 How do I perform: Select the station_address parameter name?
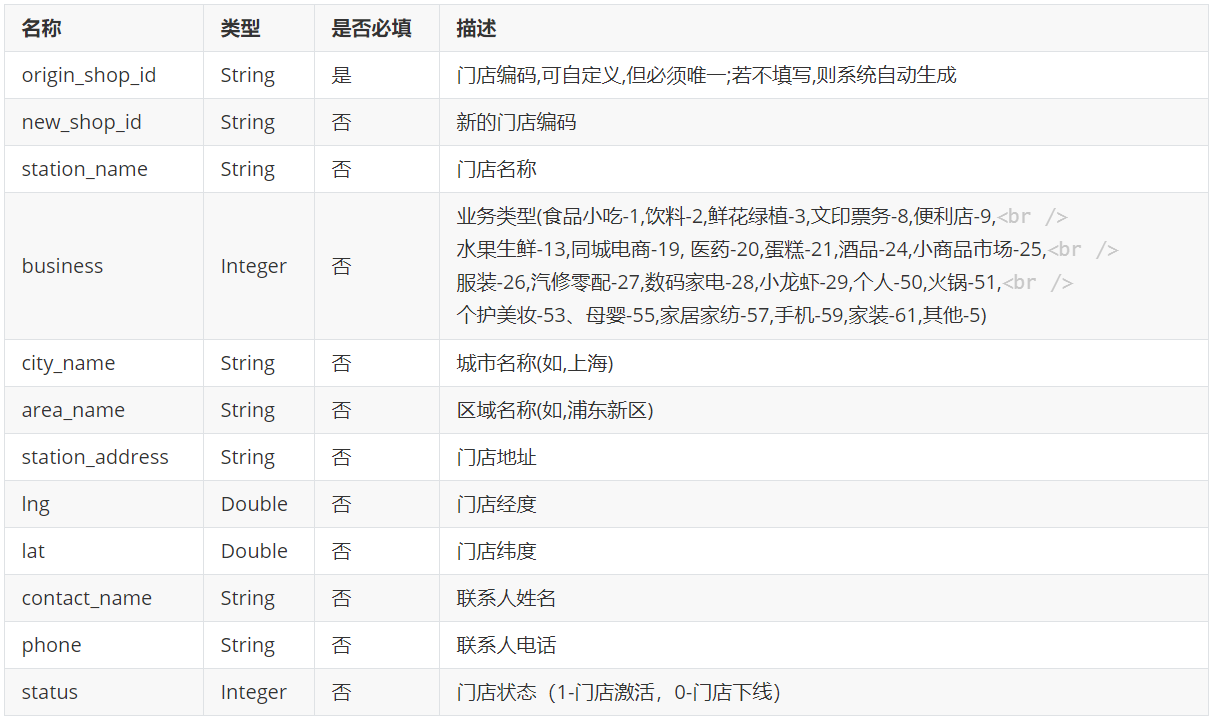point(96,457)
